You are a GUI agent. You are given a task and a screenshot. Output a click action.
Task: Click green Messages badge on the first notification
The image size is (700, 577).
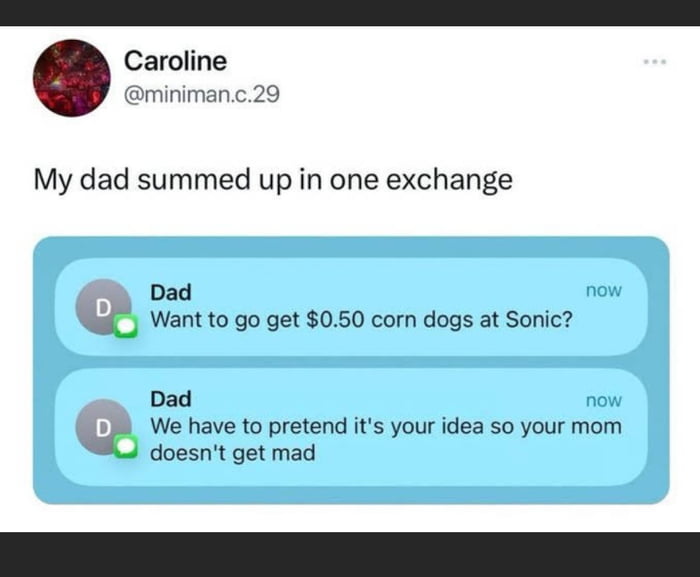point(125,326)
